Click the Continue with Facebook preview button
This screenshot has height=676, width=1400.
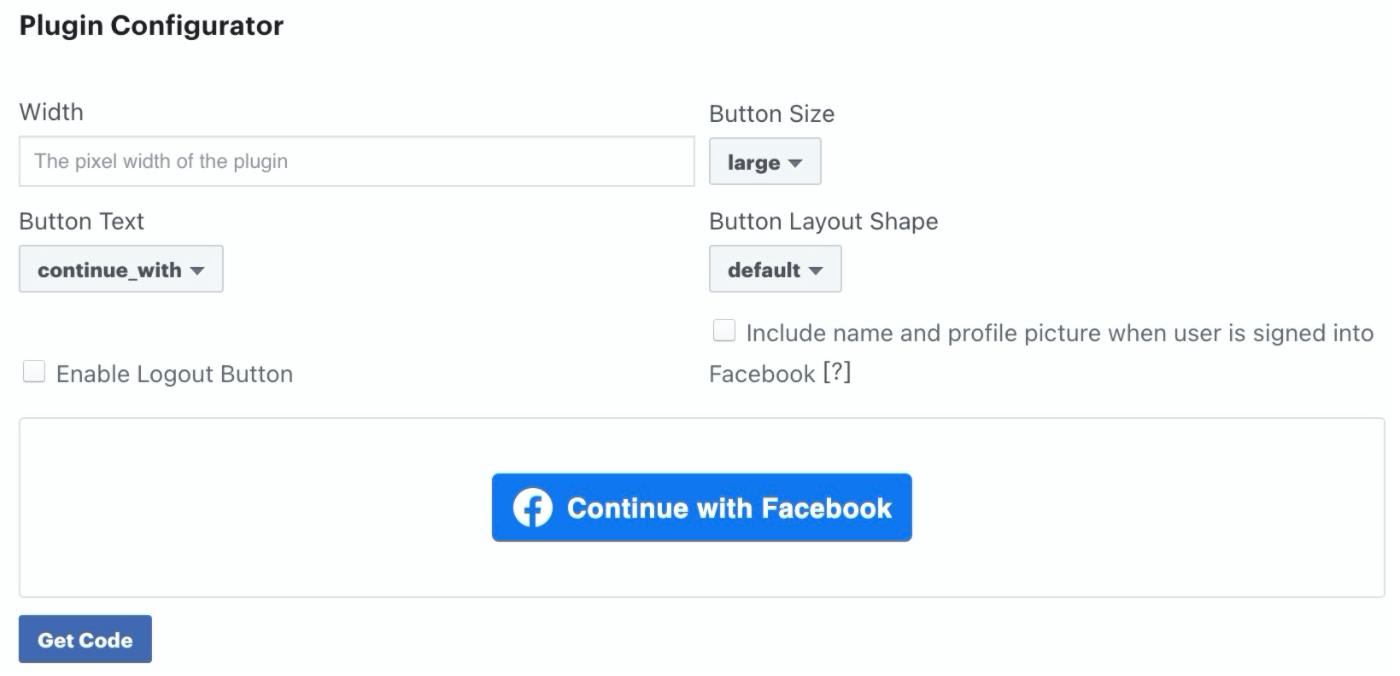coord(700,508)
